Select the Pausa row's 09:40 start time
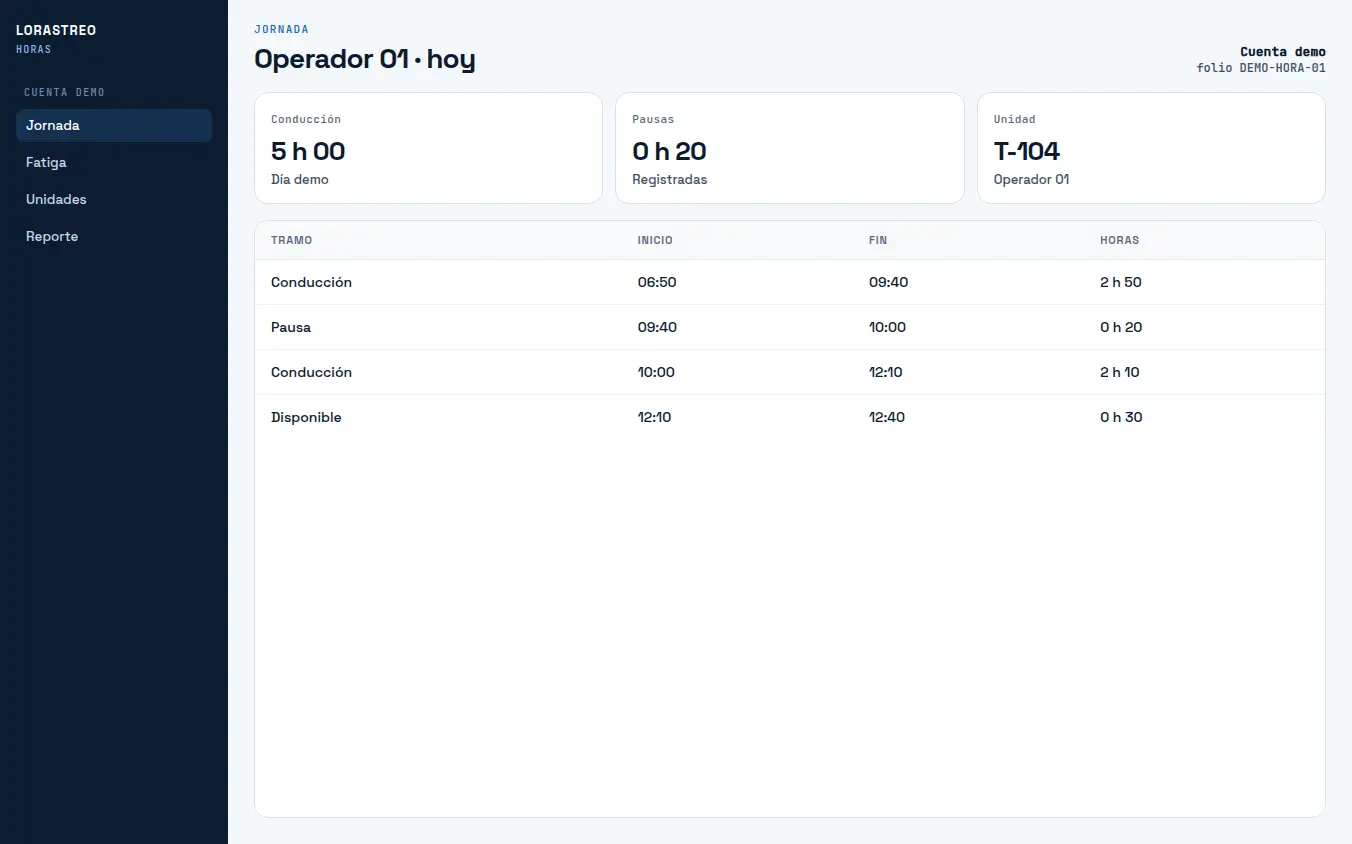 [657, 328]
